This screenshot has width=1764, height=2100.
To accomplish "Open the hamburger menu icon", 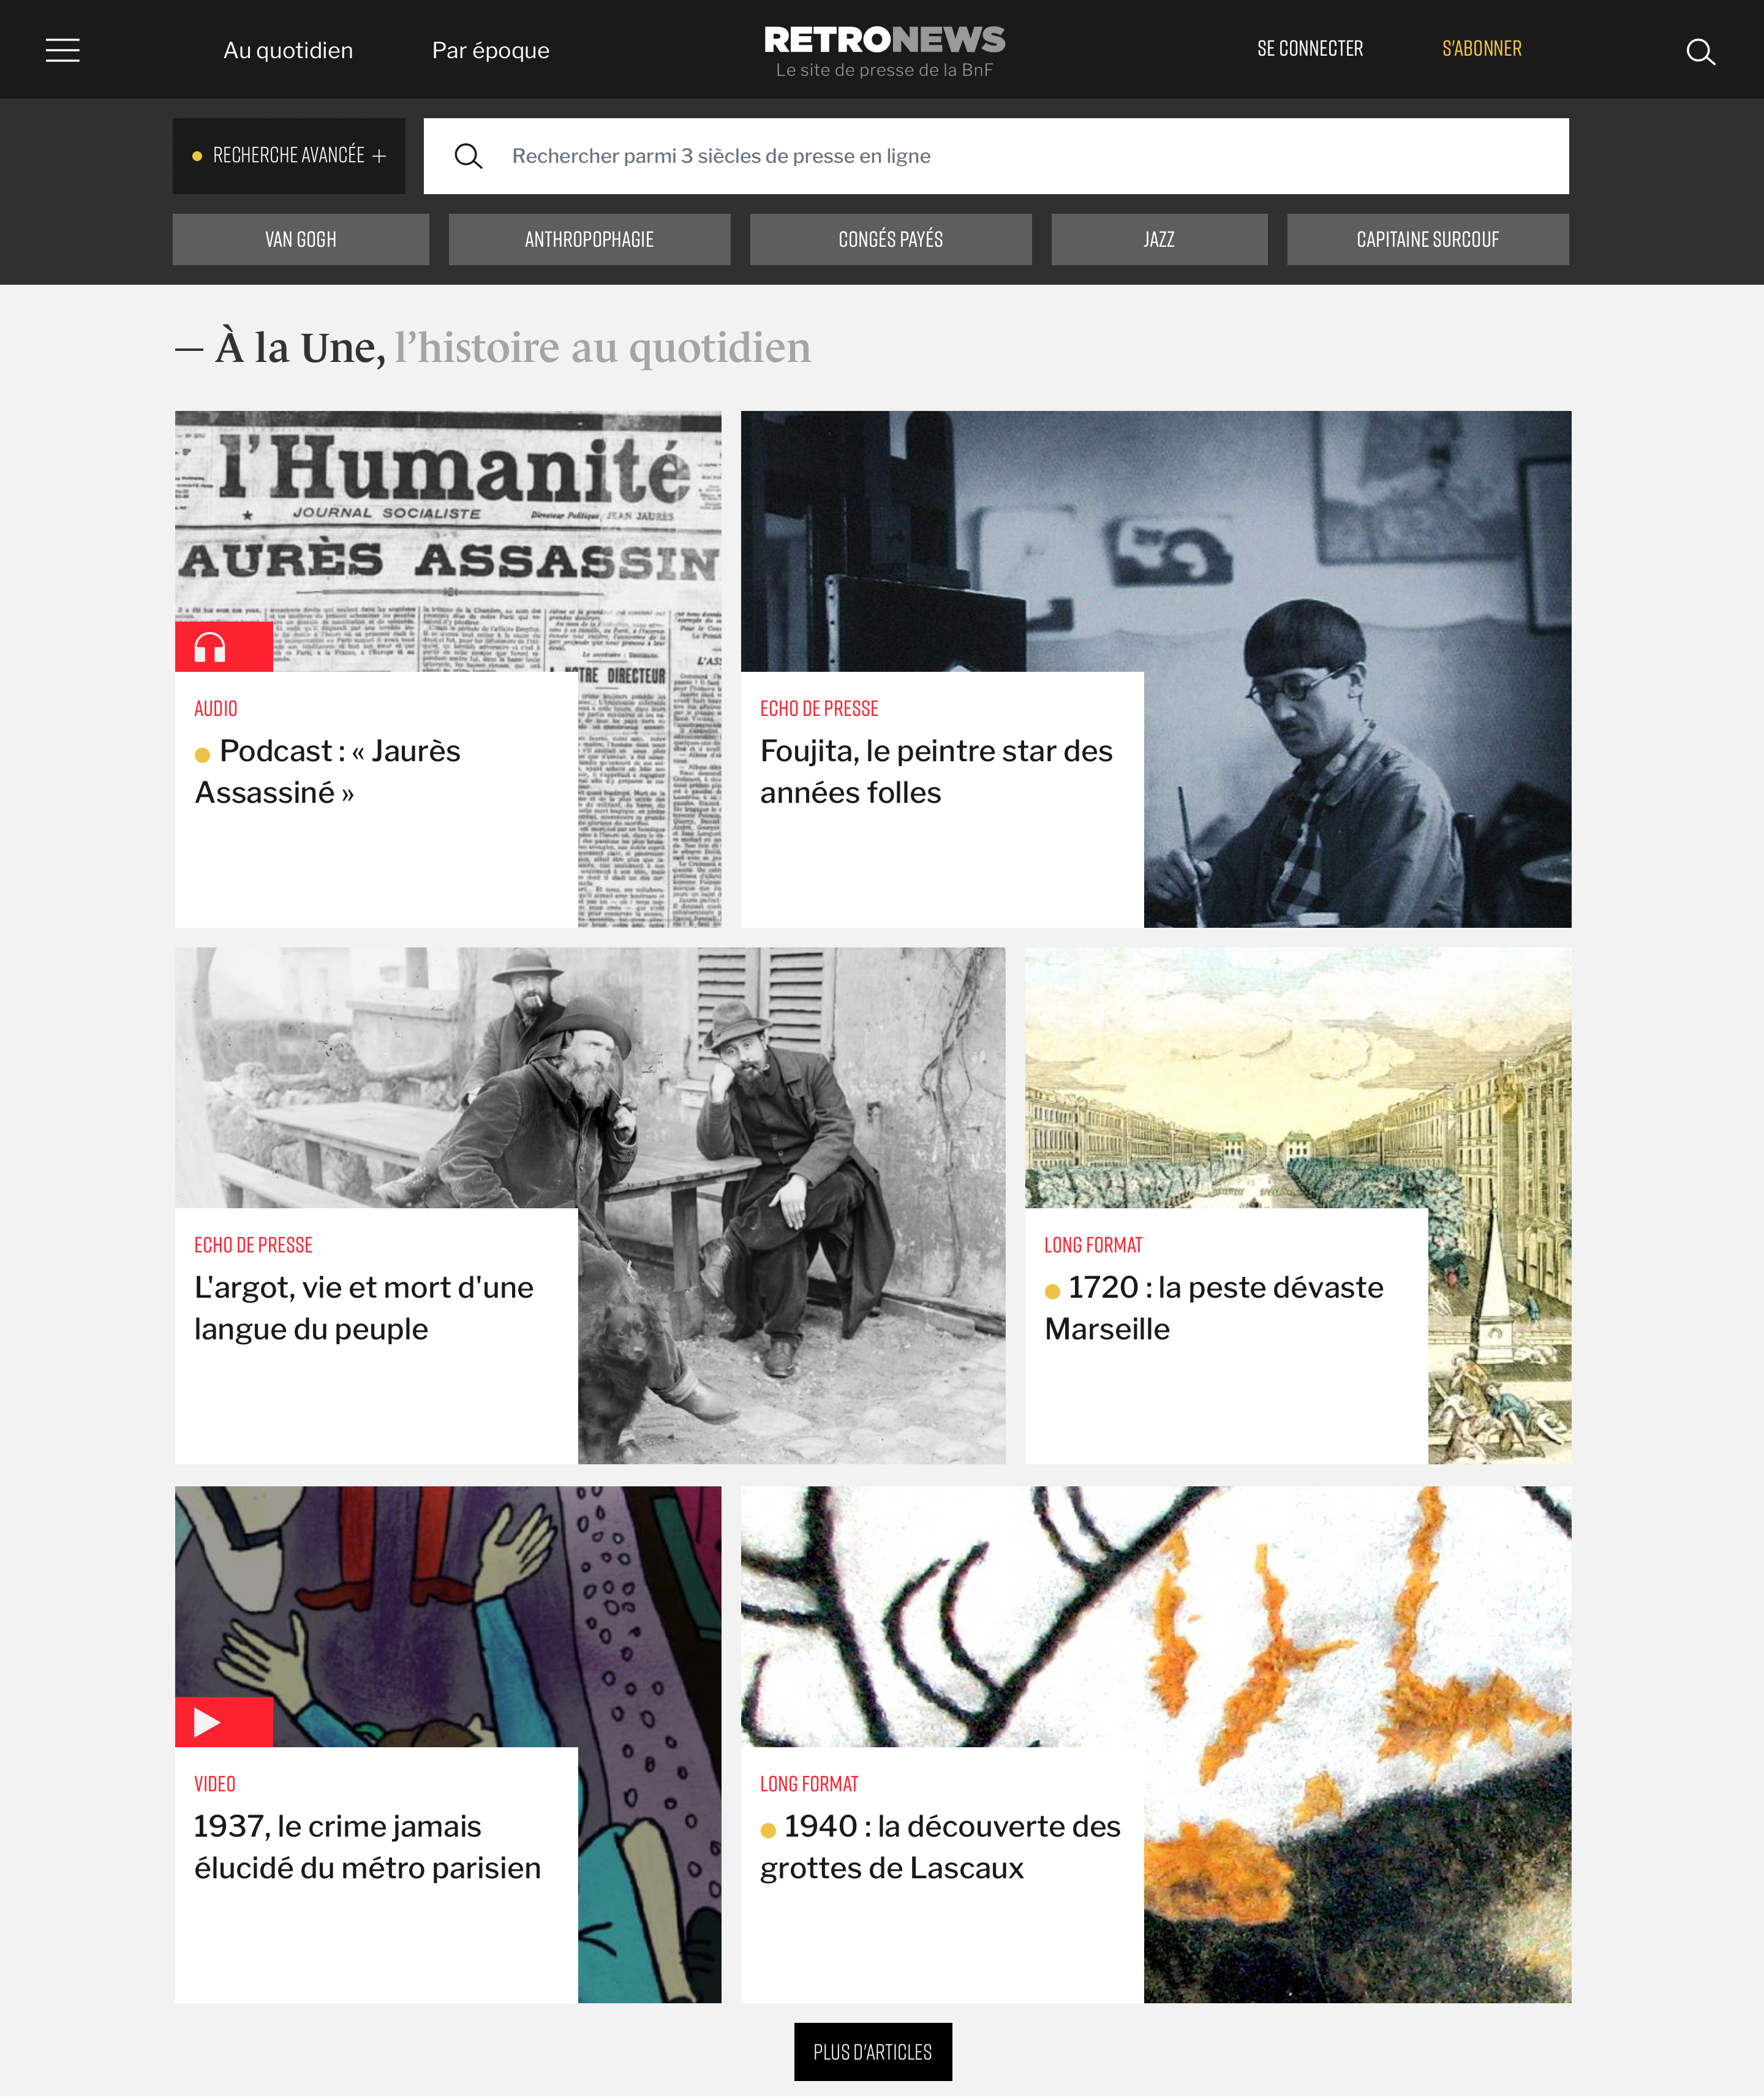I will tap(63, 50).
